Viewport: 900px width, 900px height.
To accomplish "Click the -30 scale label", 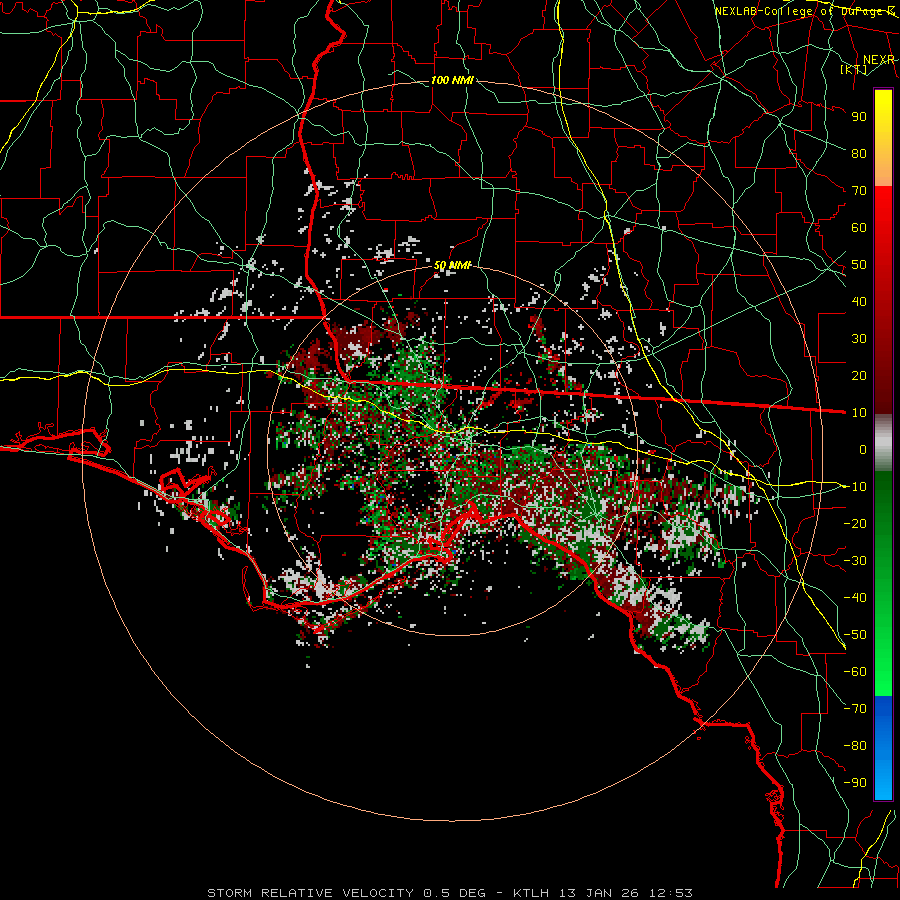I will [855, 561].
